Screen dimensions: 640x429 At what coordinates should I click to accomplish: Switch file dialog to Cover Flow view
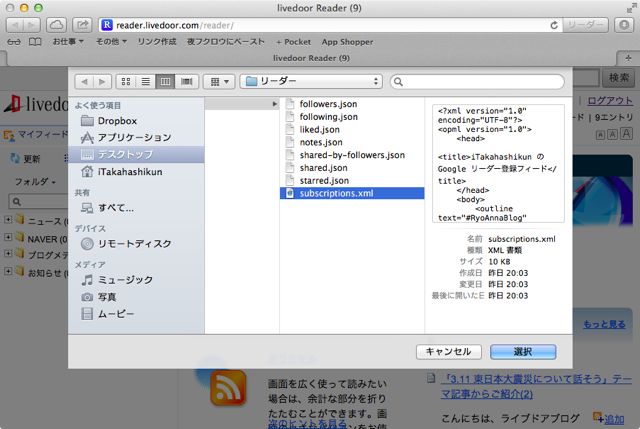point(187,82)
